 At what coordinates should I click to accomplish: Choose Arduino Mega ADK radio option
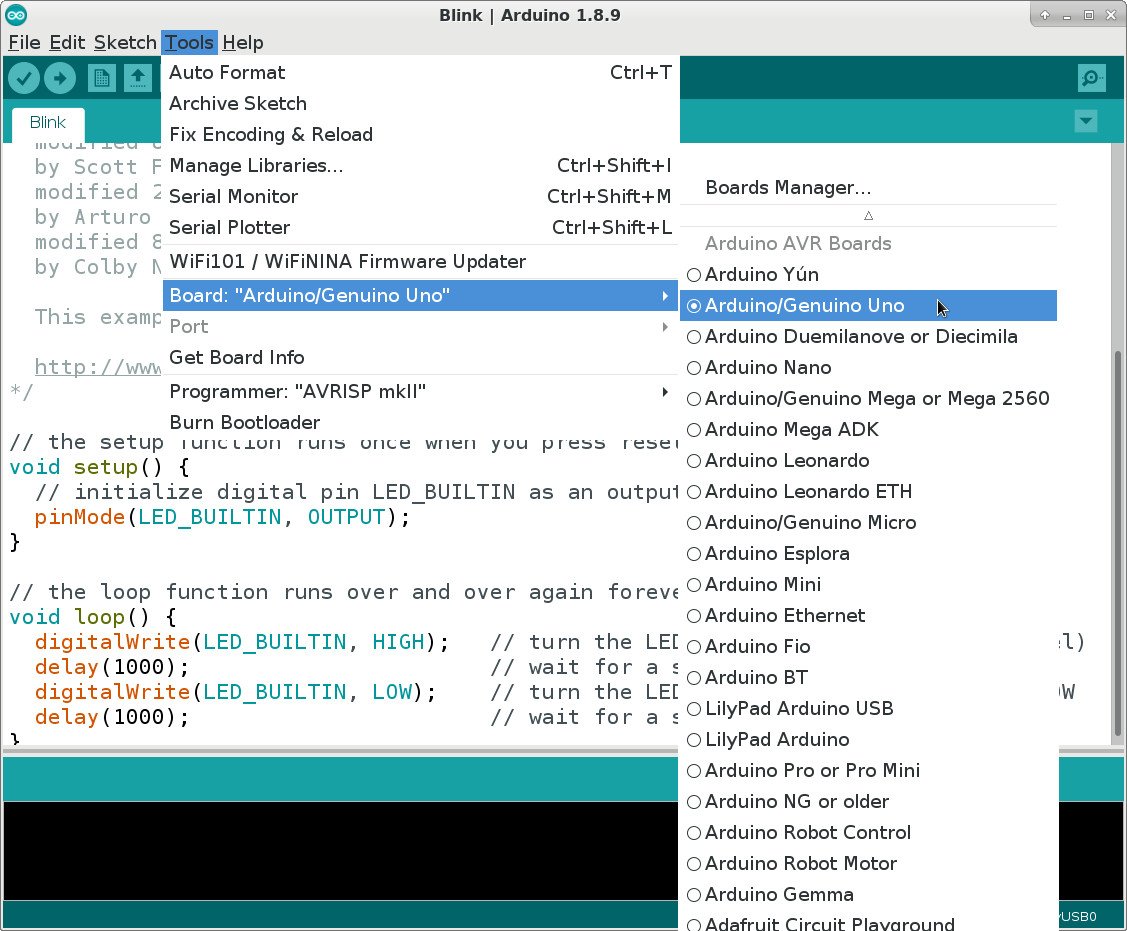[x=693, y=430]
